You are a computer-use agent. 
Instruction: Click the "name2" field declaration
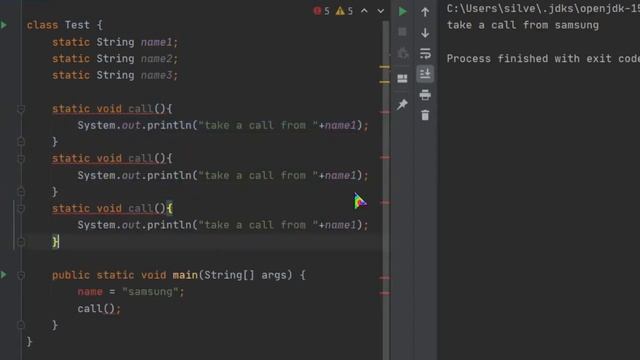click(x=115, y=59)
